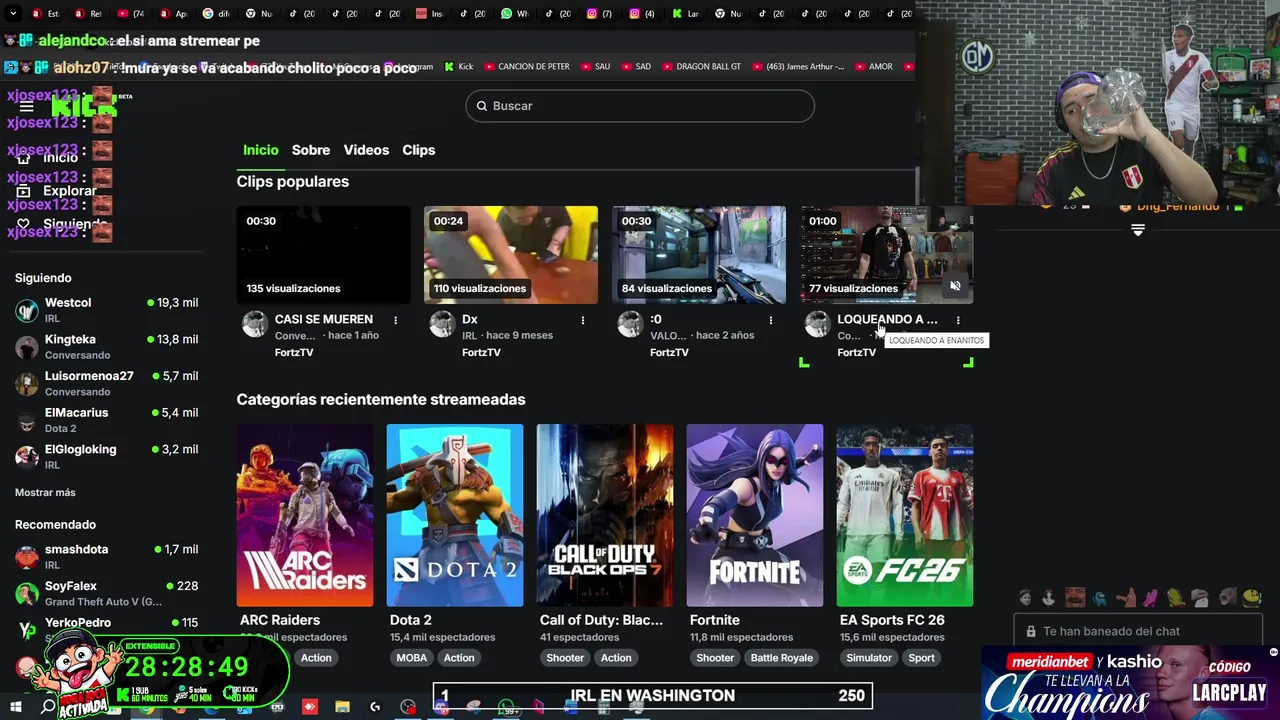Click the ARC Raiders category title
Viewport: 1280px width, 720px height.
[x=280, y=620]
